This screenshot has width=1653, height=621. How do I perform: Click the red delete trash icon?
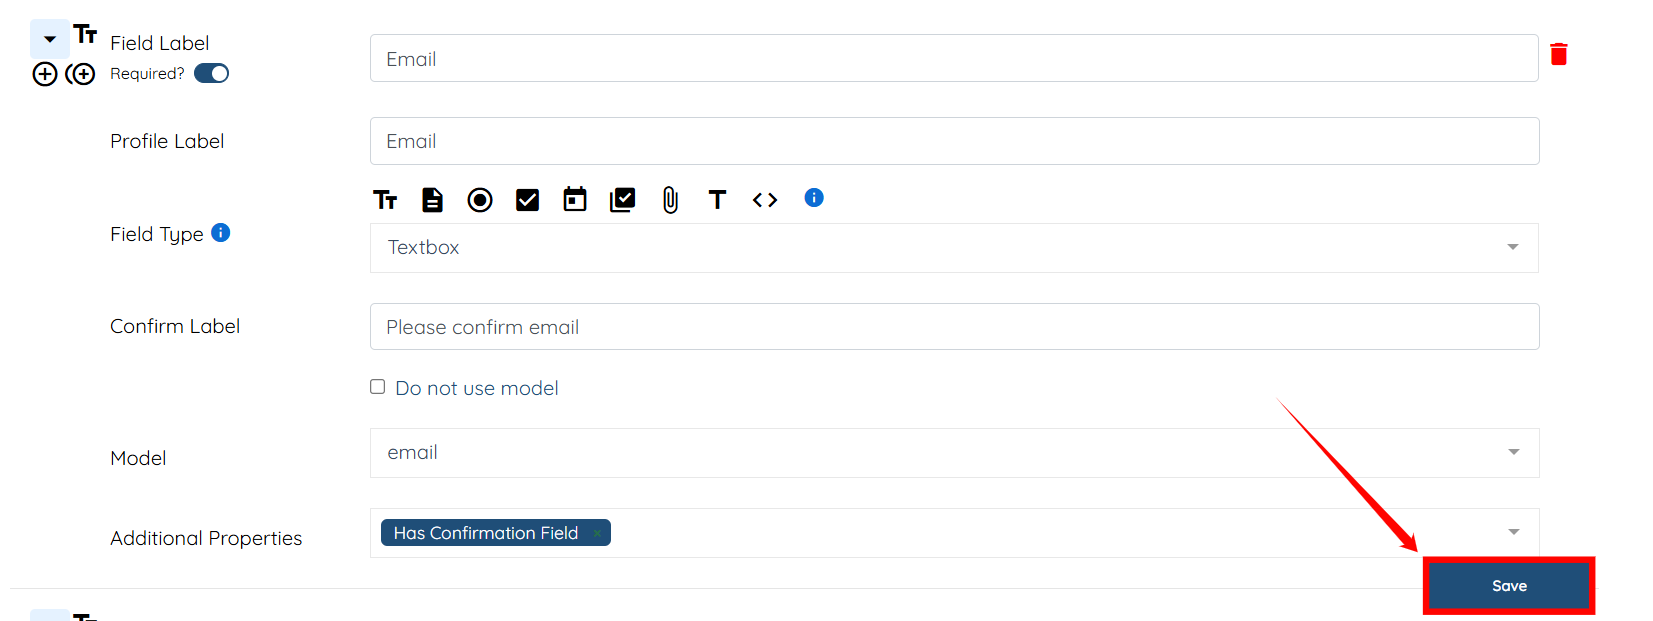pos(1558,54)
